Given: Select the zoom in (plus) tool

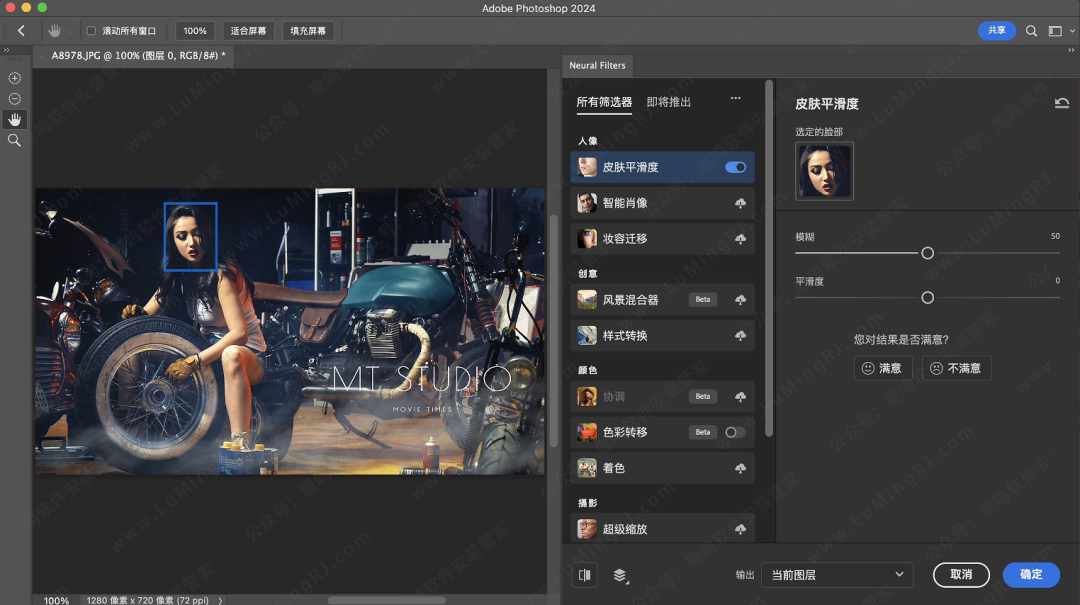Looking at the screenshot, I should 14,78.
